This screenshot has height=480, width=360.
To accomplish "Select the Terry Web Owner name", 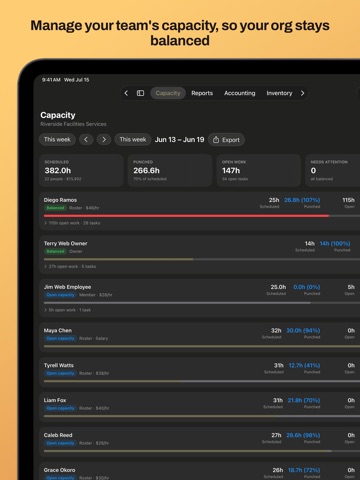I will (x=66, y=243).
